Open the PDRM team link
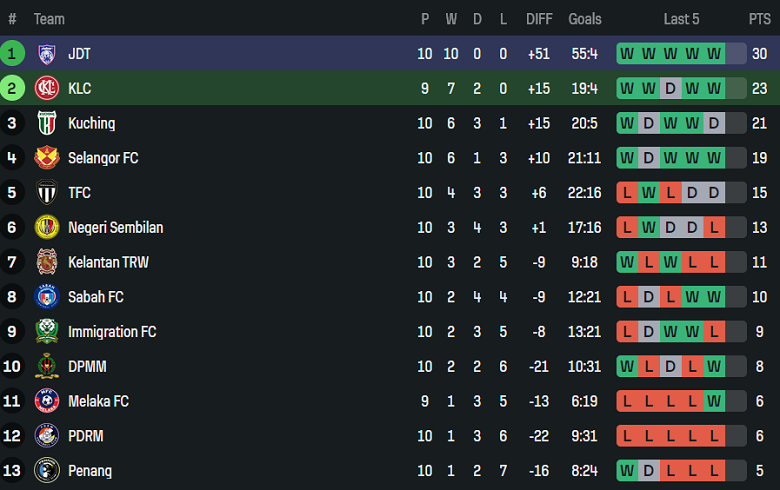This screenshot has height=490, width=780. point(86,436)
